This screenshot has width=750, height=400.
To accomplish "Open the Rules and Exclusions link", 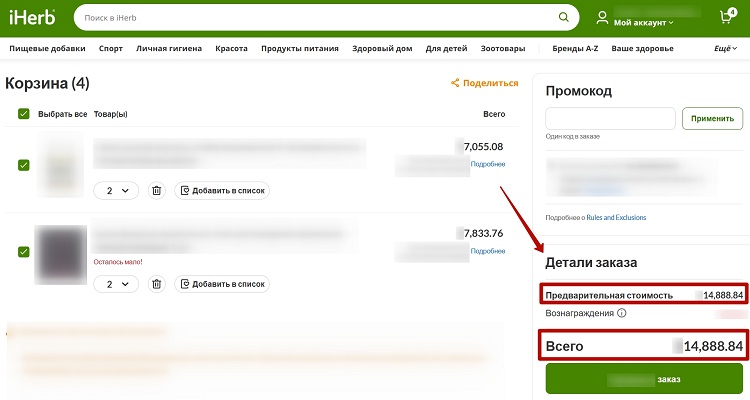I will tap(616, 217).
